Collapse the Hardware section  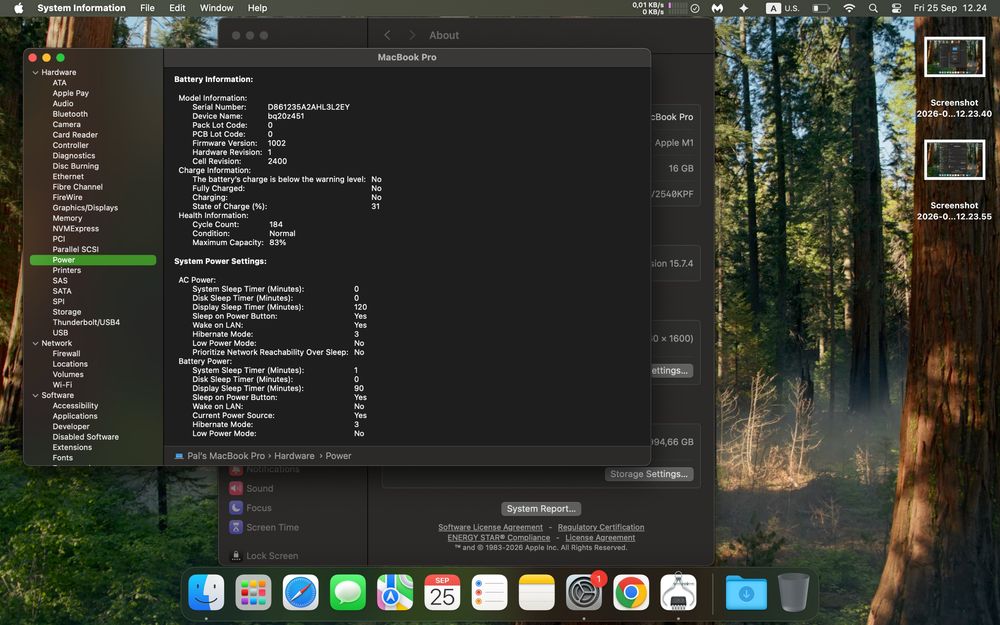[36, 73]
